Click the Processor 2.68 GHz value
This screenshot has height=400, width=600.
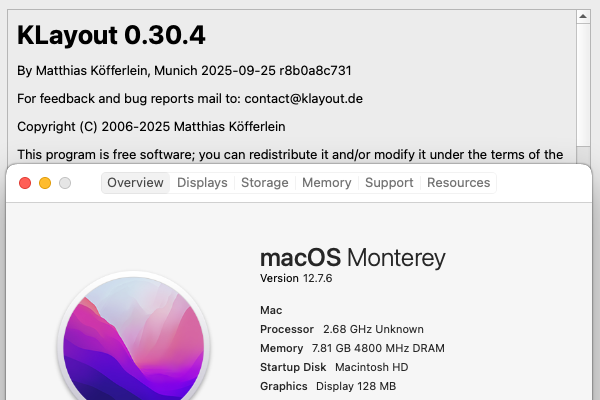tap(373, 329)
